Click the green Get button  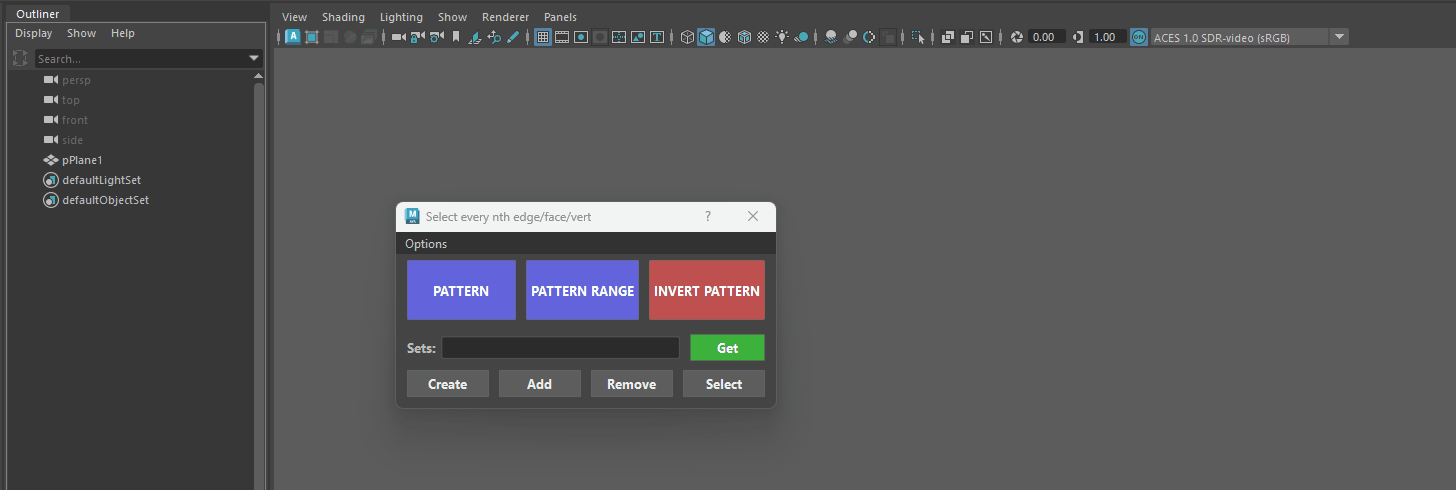(x=727, y=348)
